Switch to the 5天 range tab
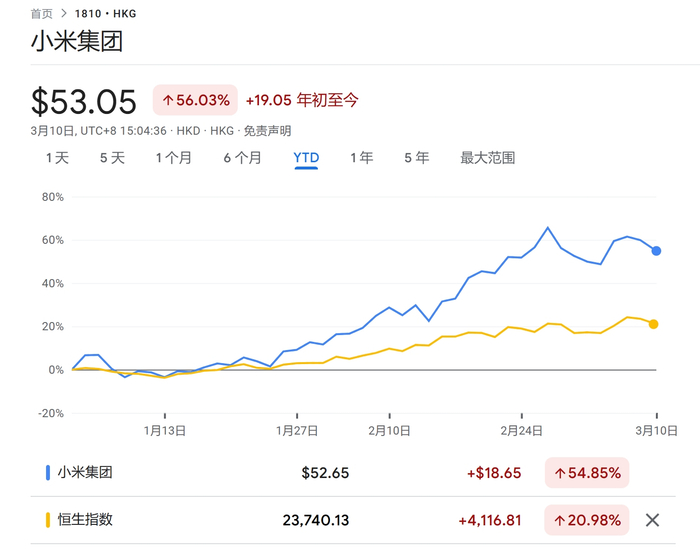Viewport: 700px width, 549px height. point(112,158)
